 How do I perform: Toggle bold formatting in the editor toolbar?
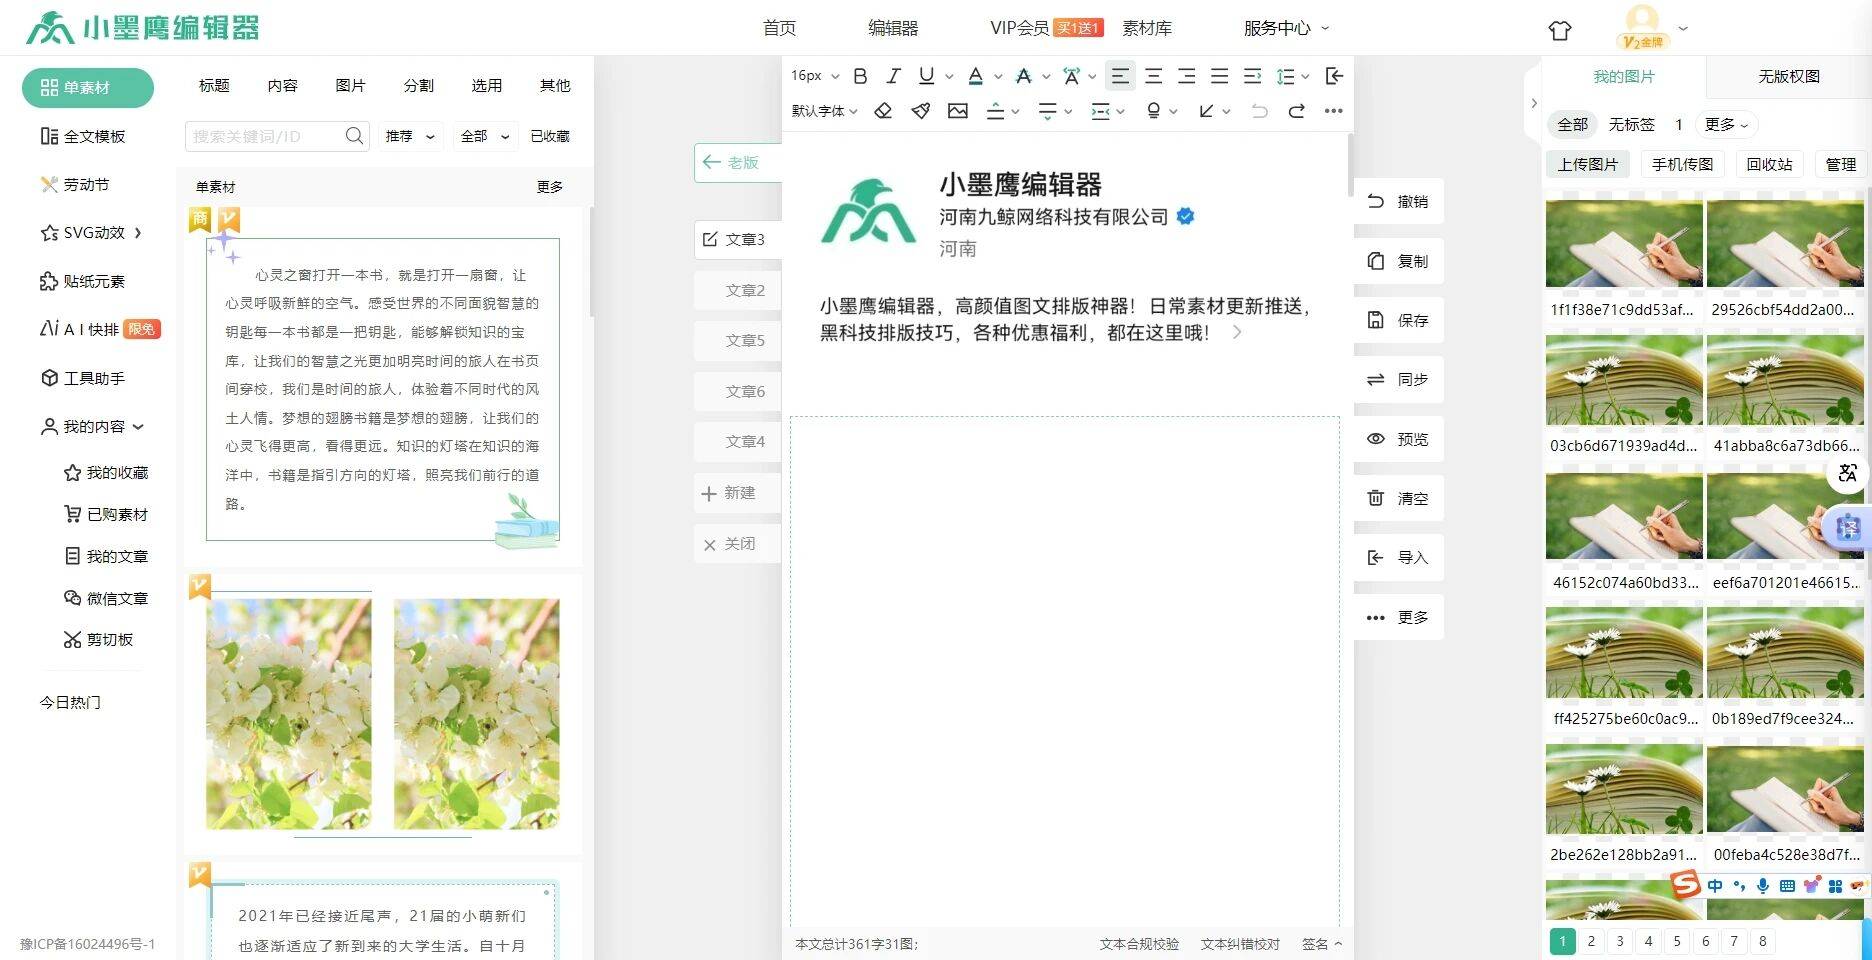[860, 76]
